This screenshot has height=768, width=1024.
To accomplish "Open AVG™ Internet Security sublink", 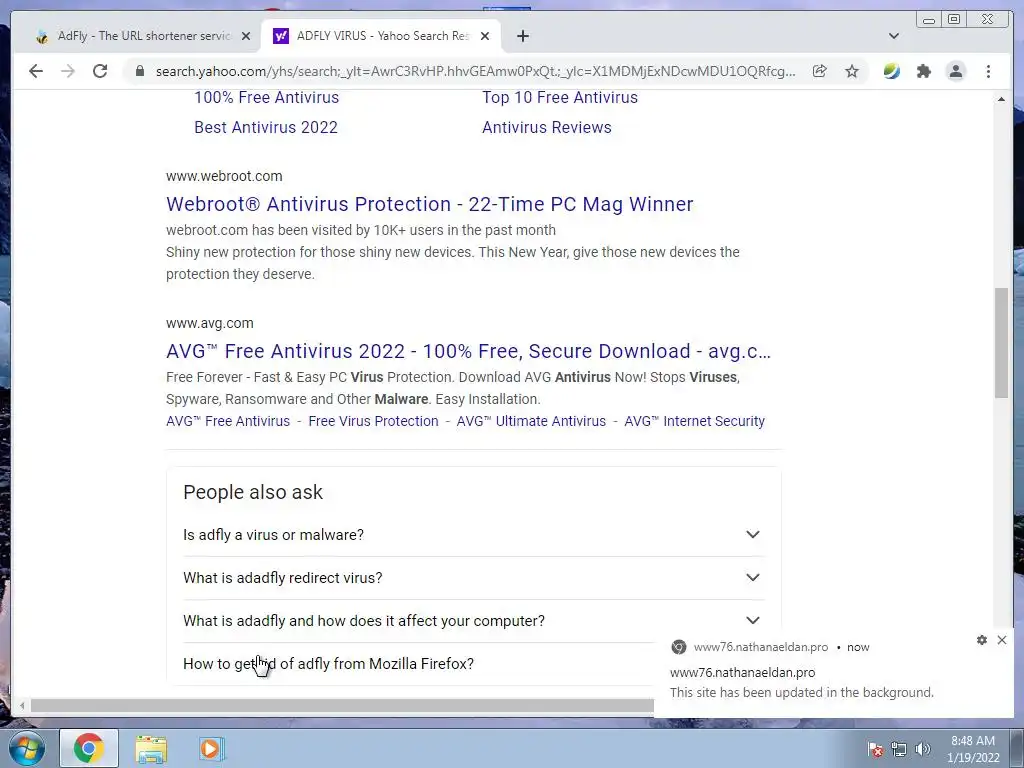I will pyautogui.click(x=694, y=421).
